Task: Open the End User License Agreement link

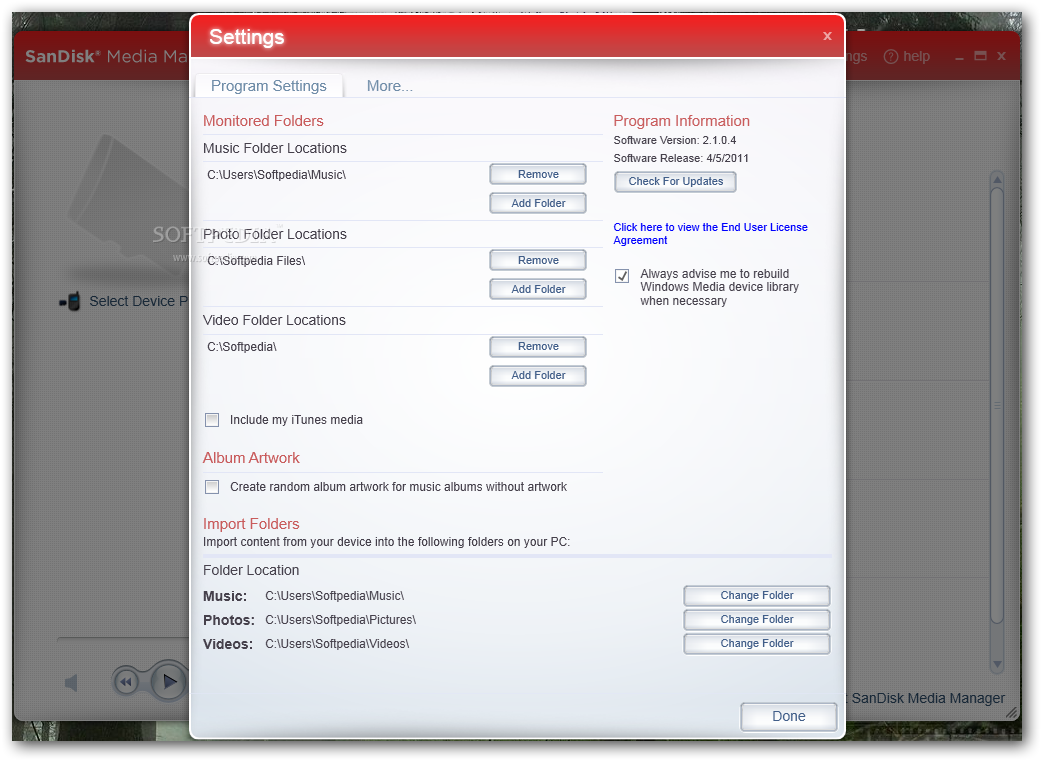Action: (710, 234)
